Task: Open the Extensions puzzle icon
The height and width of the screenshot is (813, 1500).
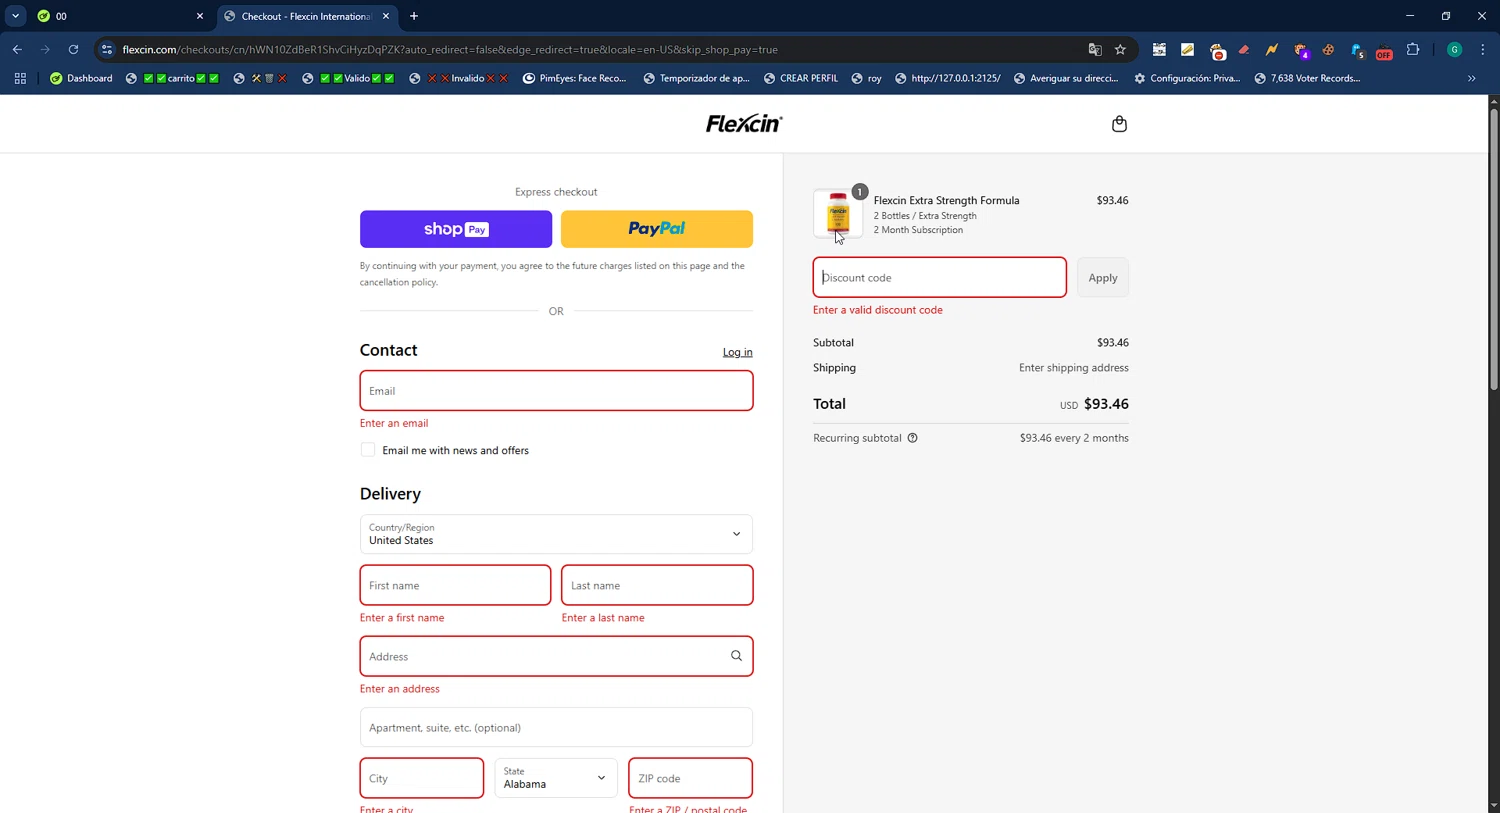Action: click(1413, 49)
